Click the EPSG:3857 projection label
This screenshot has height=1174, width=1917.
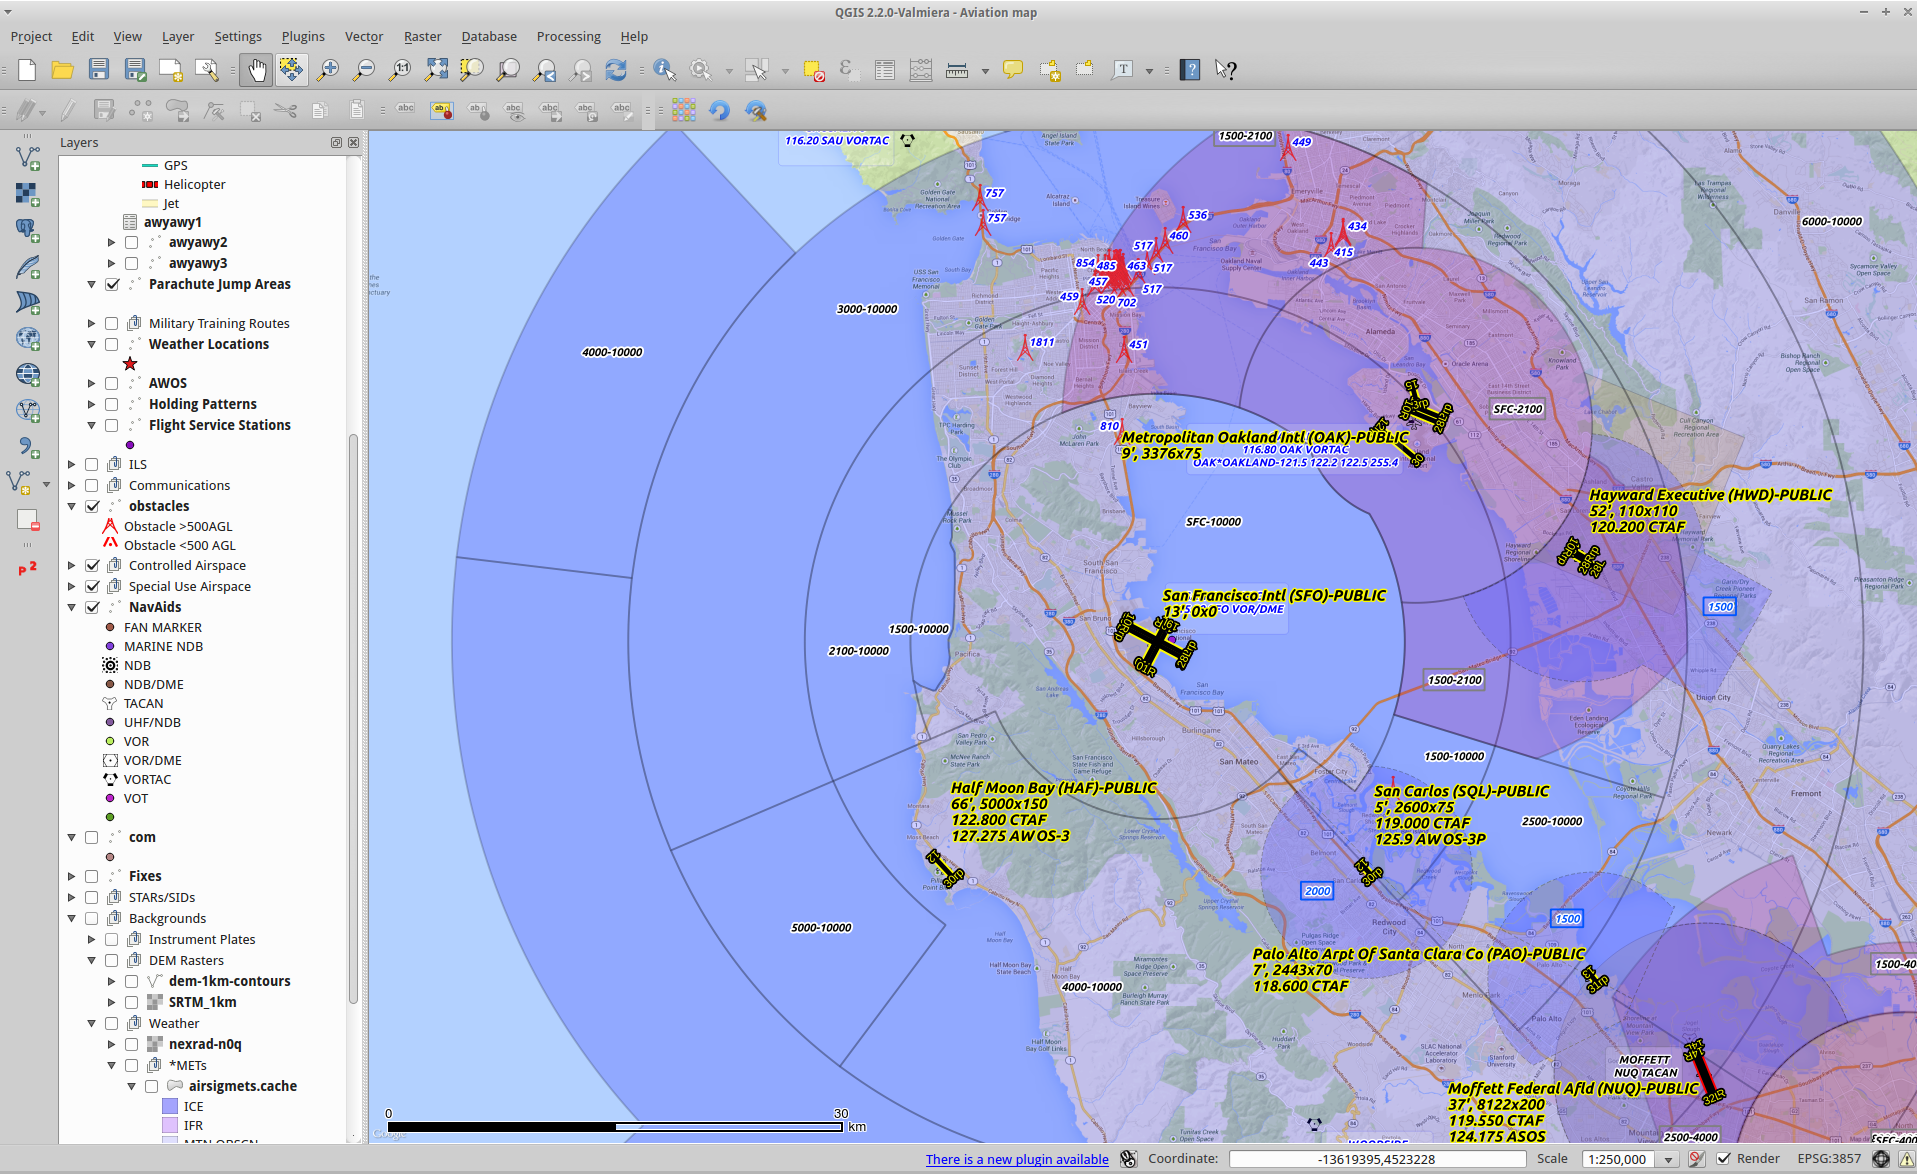(1829, 1159)
